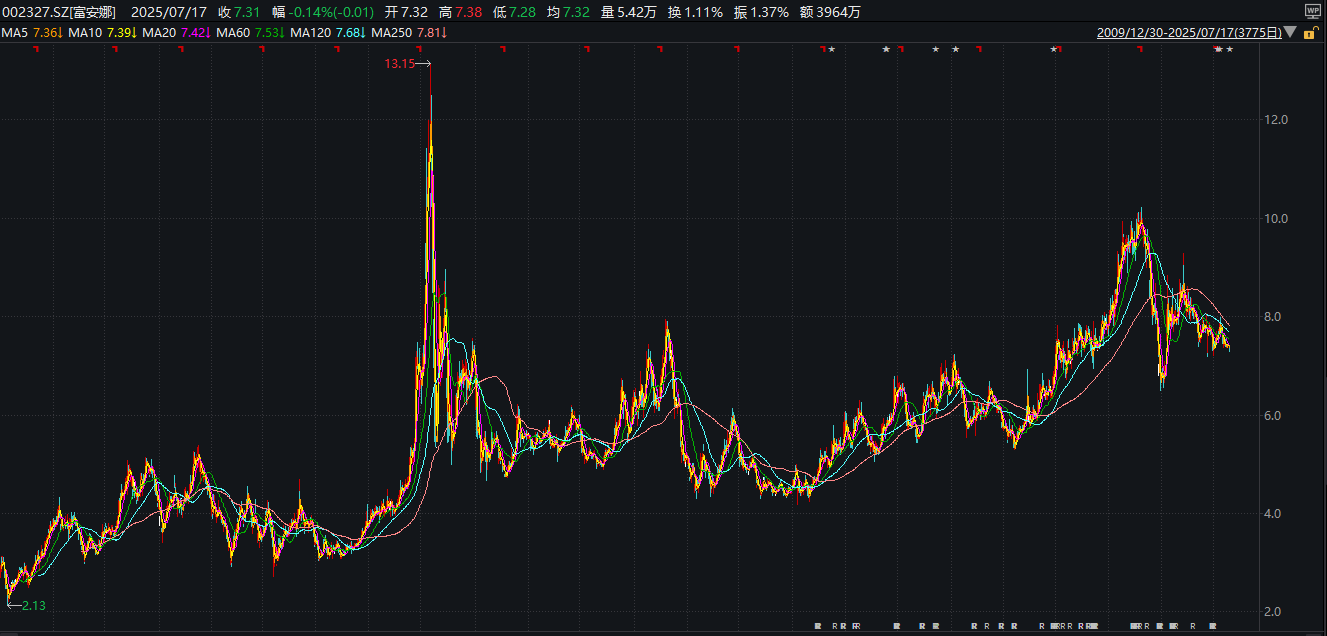The image size is (1327, 636).
Task: Click the turnover rate 换 1.11%
Action: point(694,12)
